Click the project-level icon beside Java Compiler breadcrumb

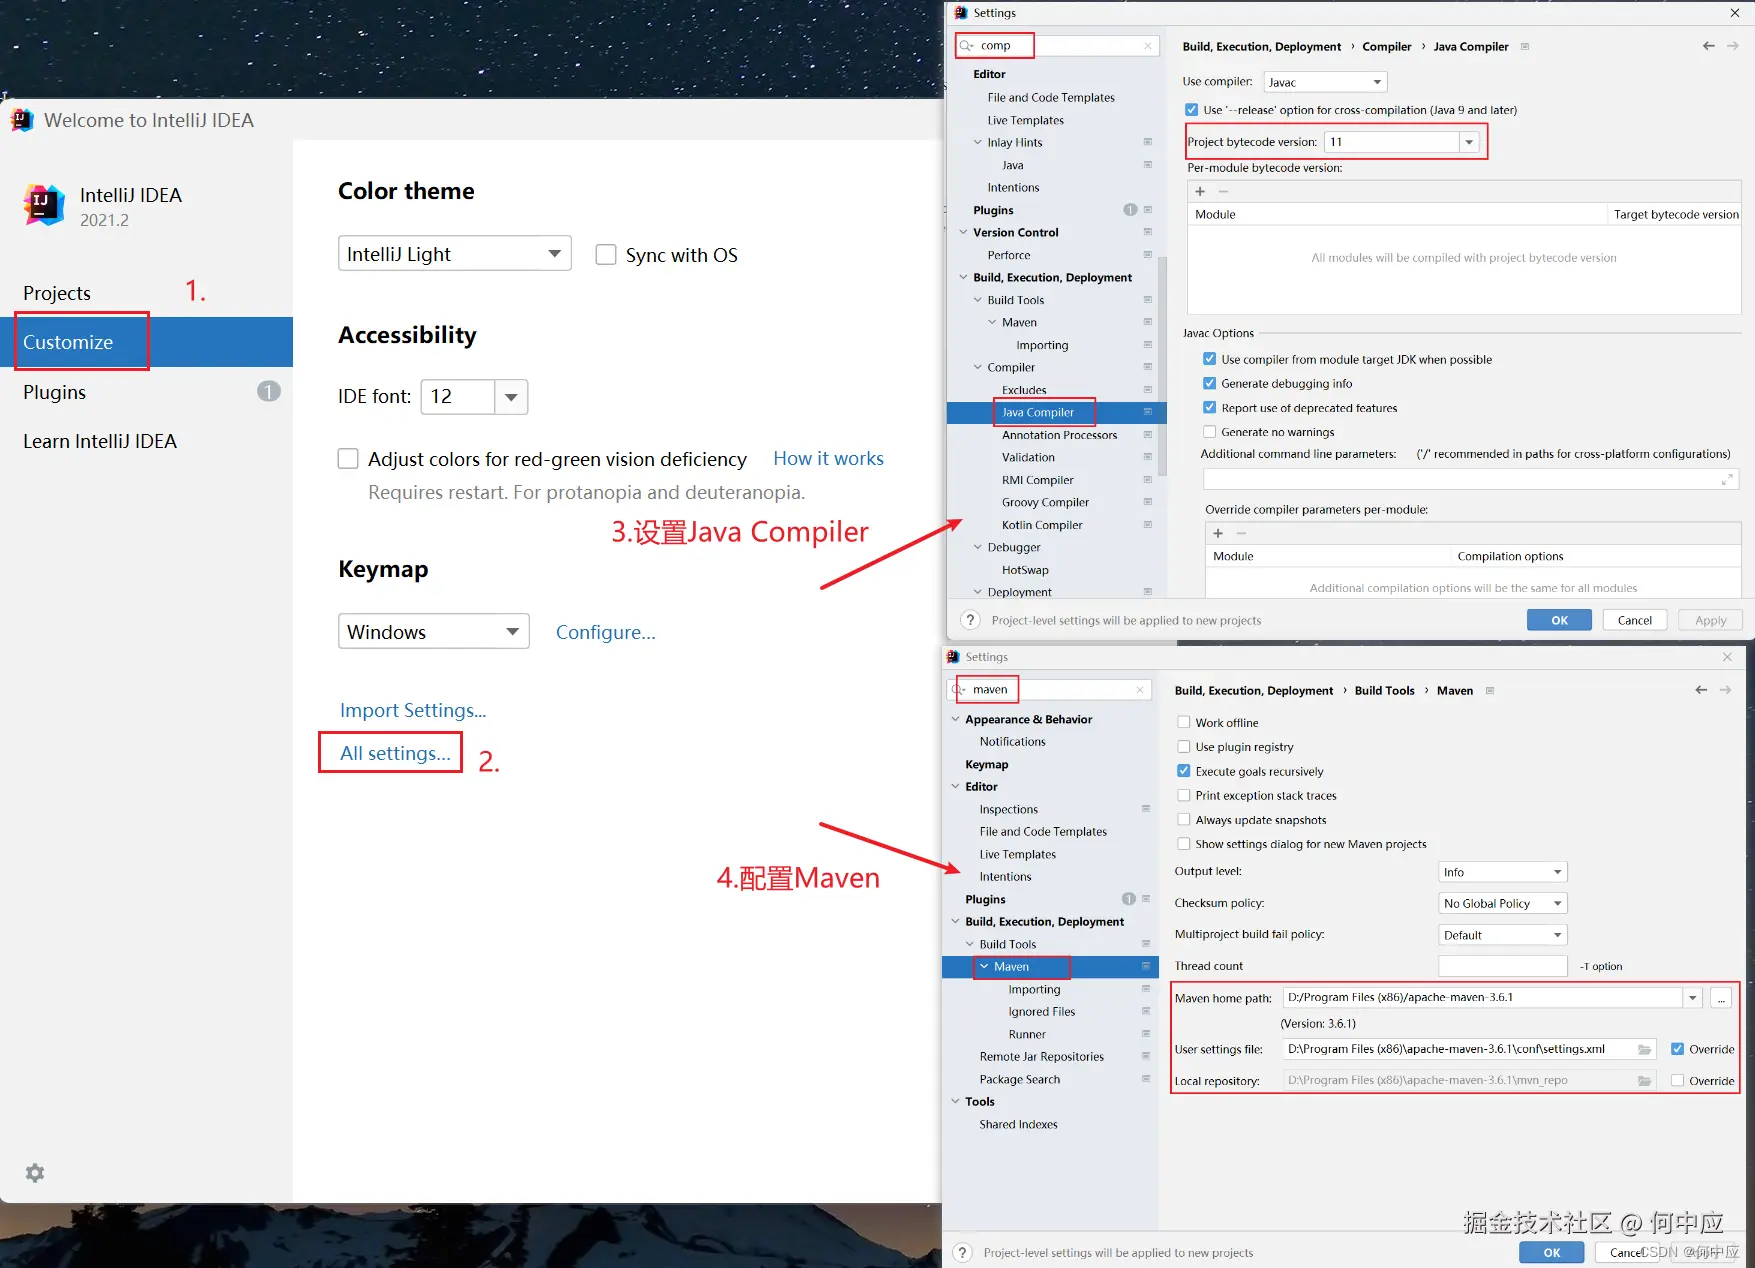point(1525,47)
